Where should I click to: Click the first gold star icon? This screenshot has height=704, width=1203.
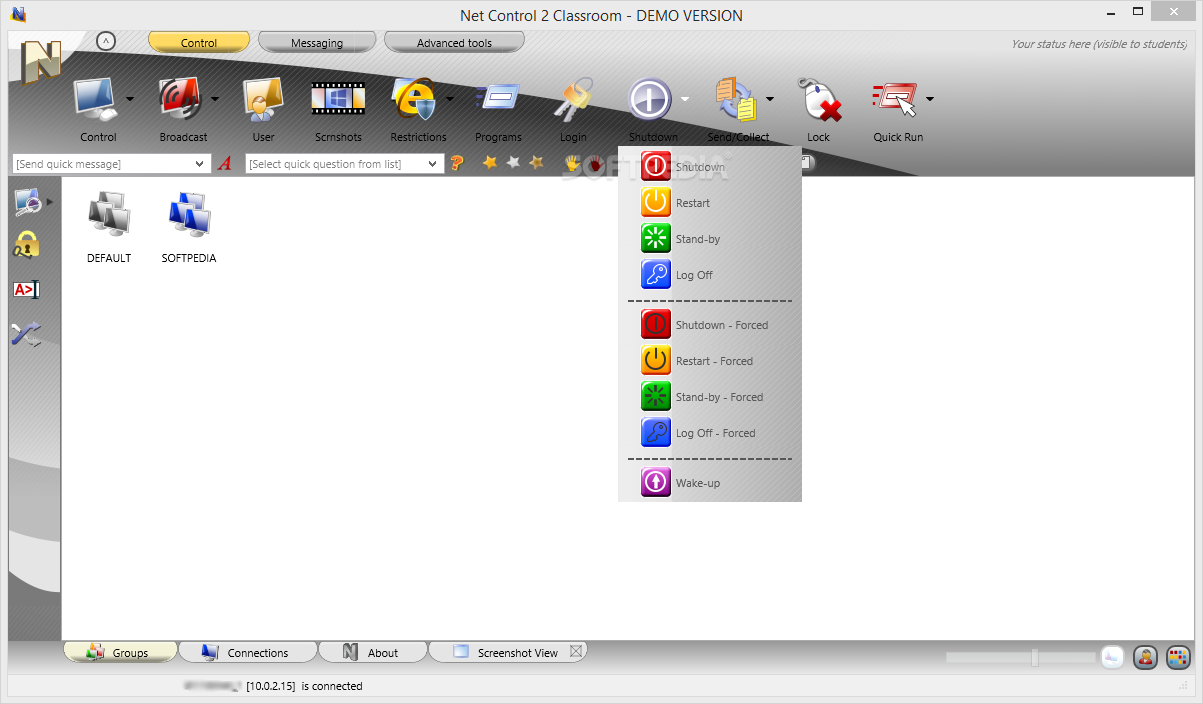pos(490,162)
